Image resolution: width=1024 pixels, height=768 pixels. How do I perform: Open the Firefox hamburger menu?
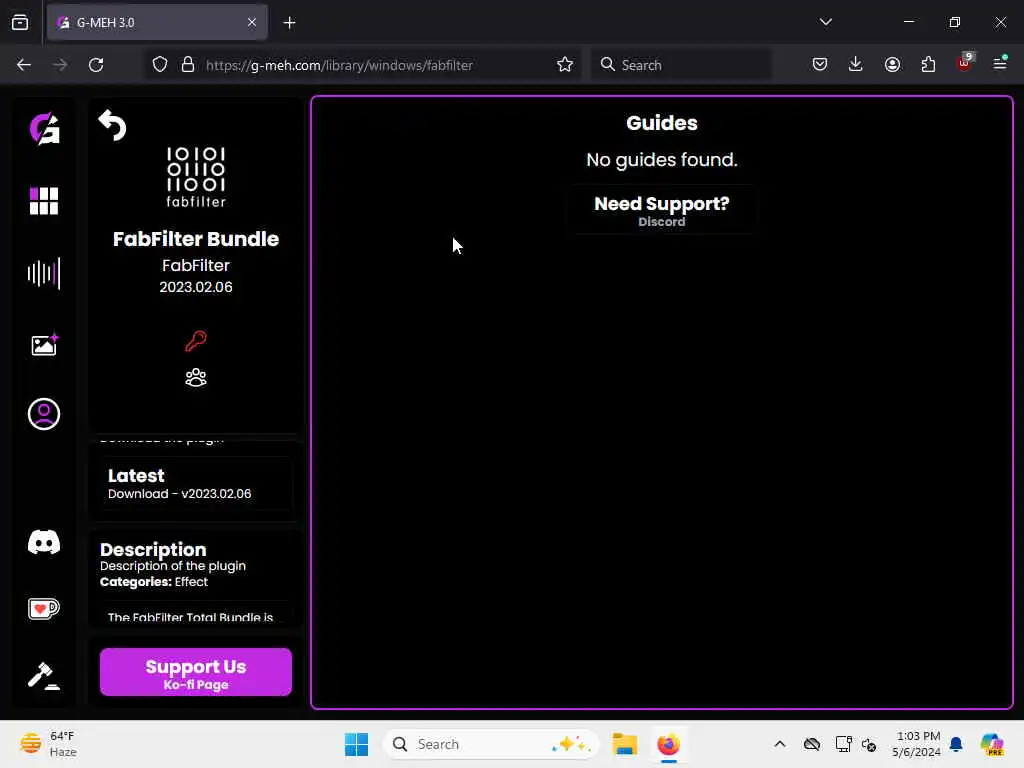click(1000, 64)
